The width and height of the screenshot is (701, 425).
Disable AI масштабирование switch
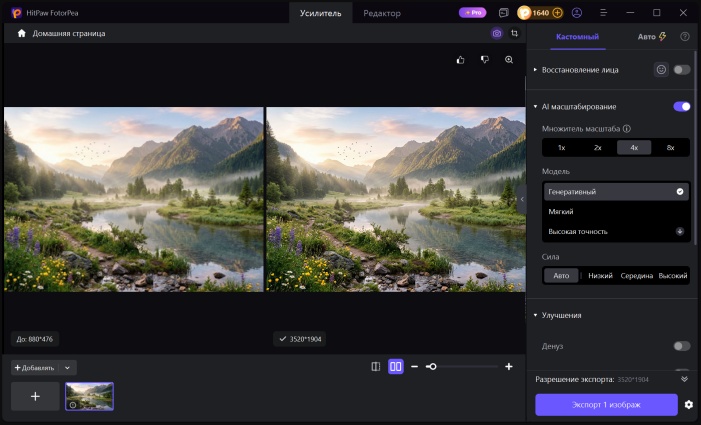click(682, 107)
